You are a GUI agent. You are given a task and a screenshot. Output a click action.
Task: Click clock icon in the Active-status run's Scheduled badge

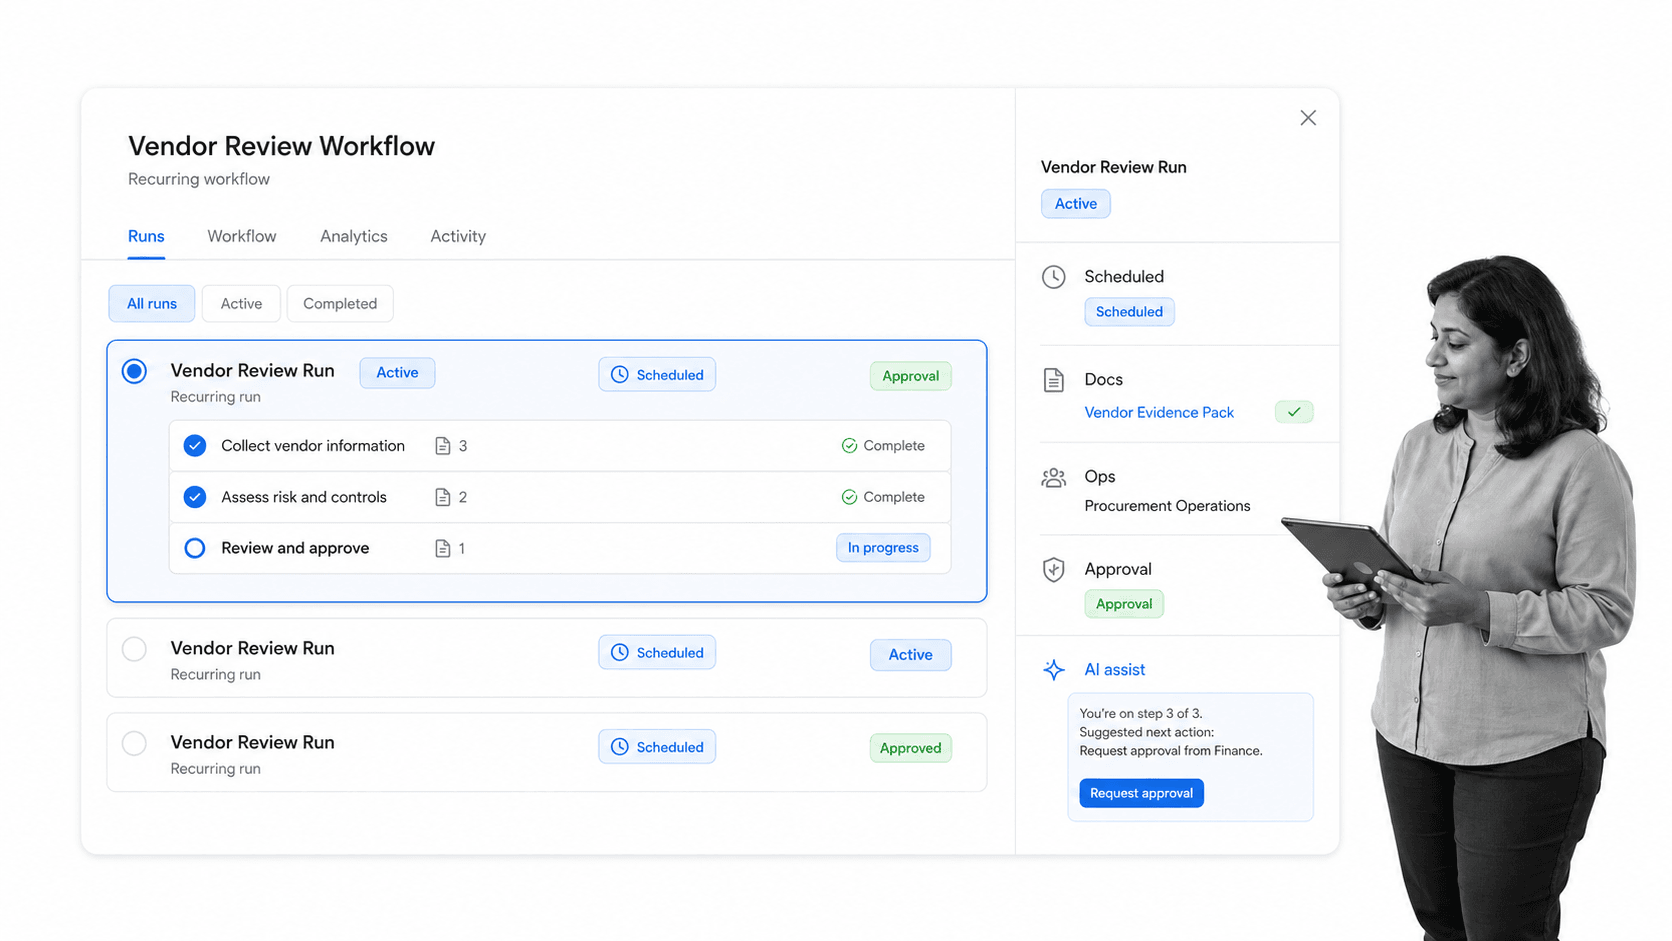click(620, 653)
